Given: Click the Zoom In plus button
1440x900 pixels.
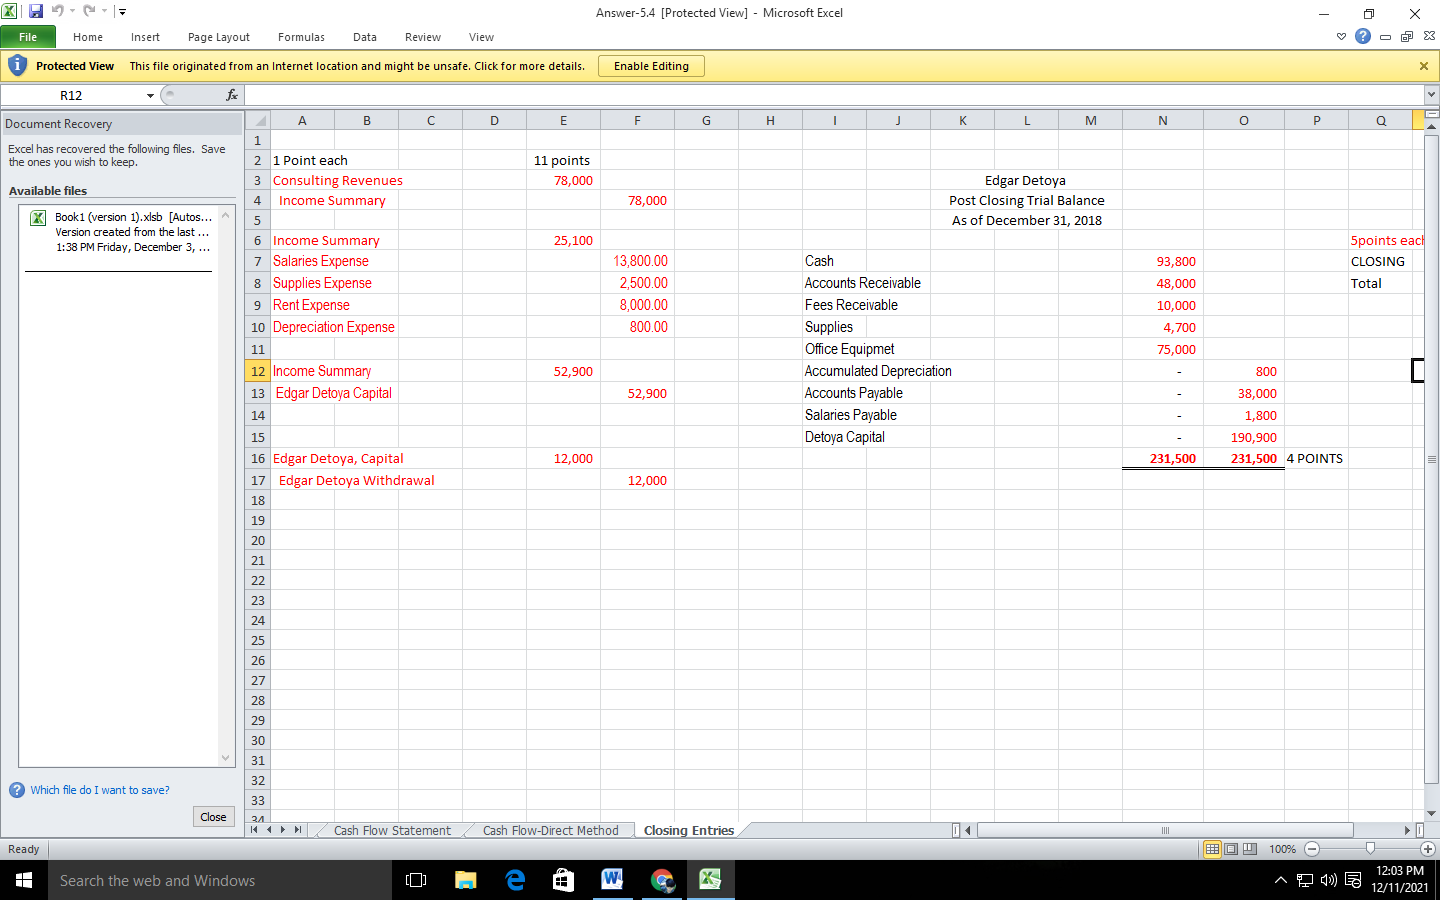Looking at the screenshot, I should (1428, 849).
